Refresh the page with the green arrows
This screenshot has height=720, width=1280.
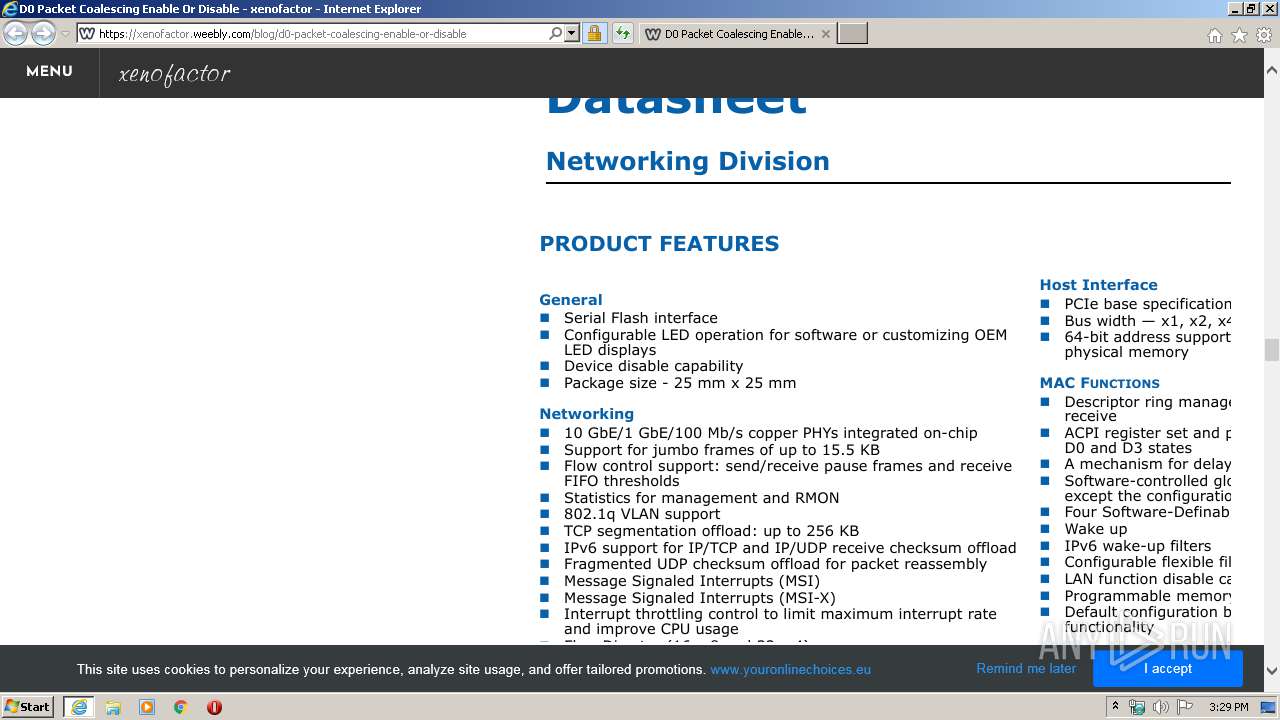pos(622,33)
